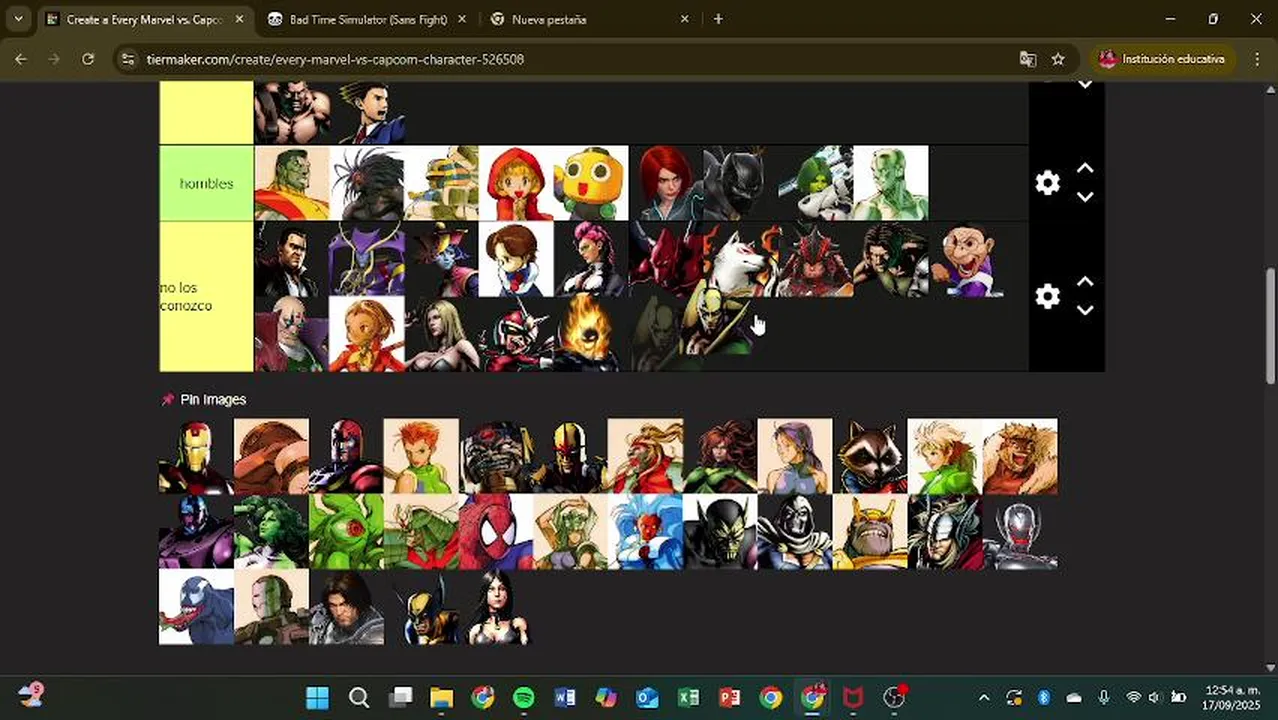Pick the Sabretooth character image

click(x=1020, y=456)
